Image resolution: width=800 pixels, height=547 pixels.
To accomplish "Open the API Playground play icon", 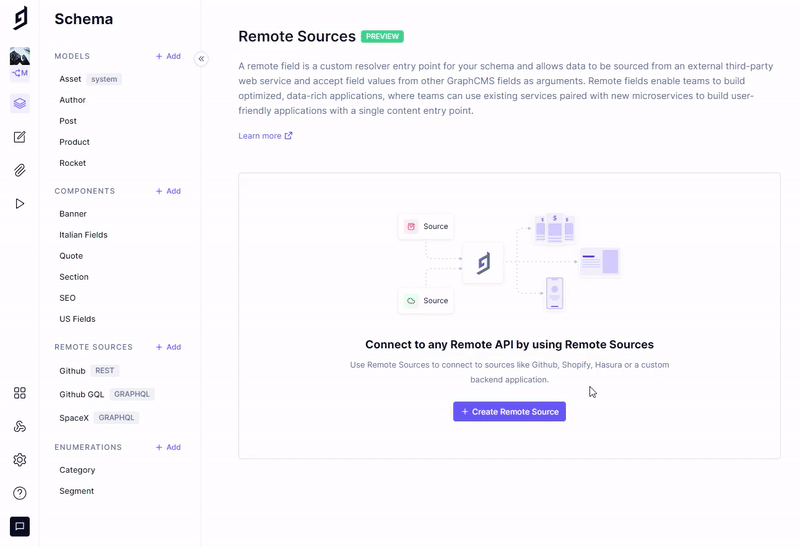I will pos(20,204).
